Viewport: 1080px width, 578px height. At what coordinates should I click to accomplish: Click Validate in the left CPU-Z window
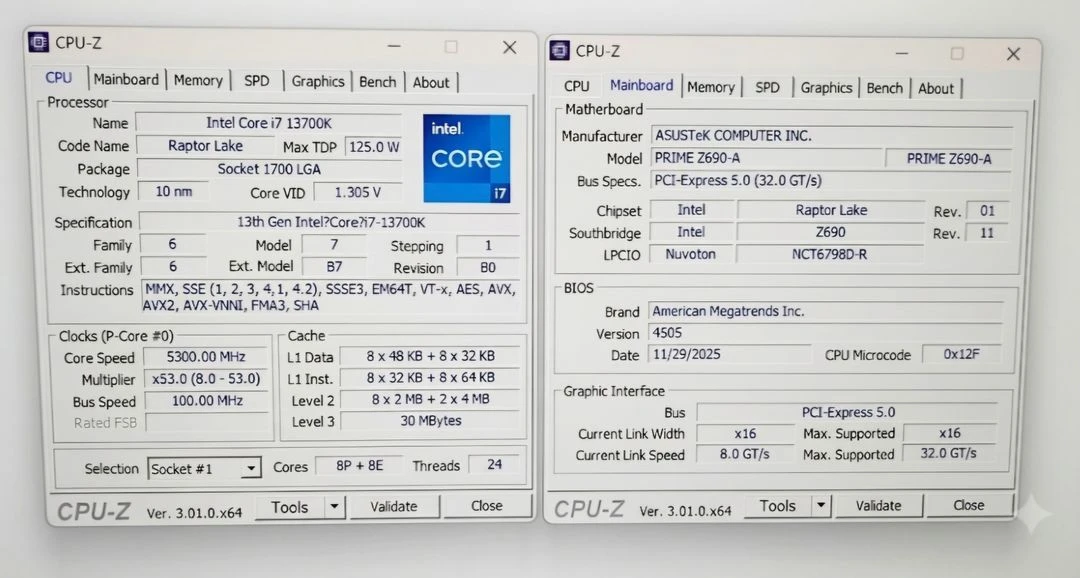tap(394, 506)
